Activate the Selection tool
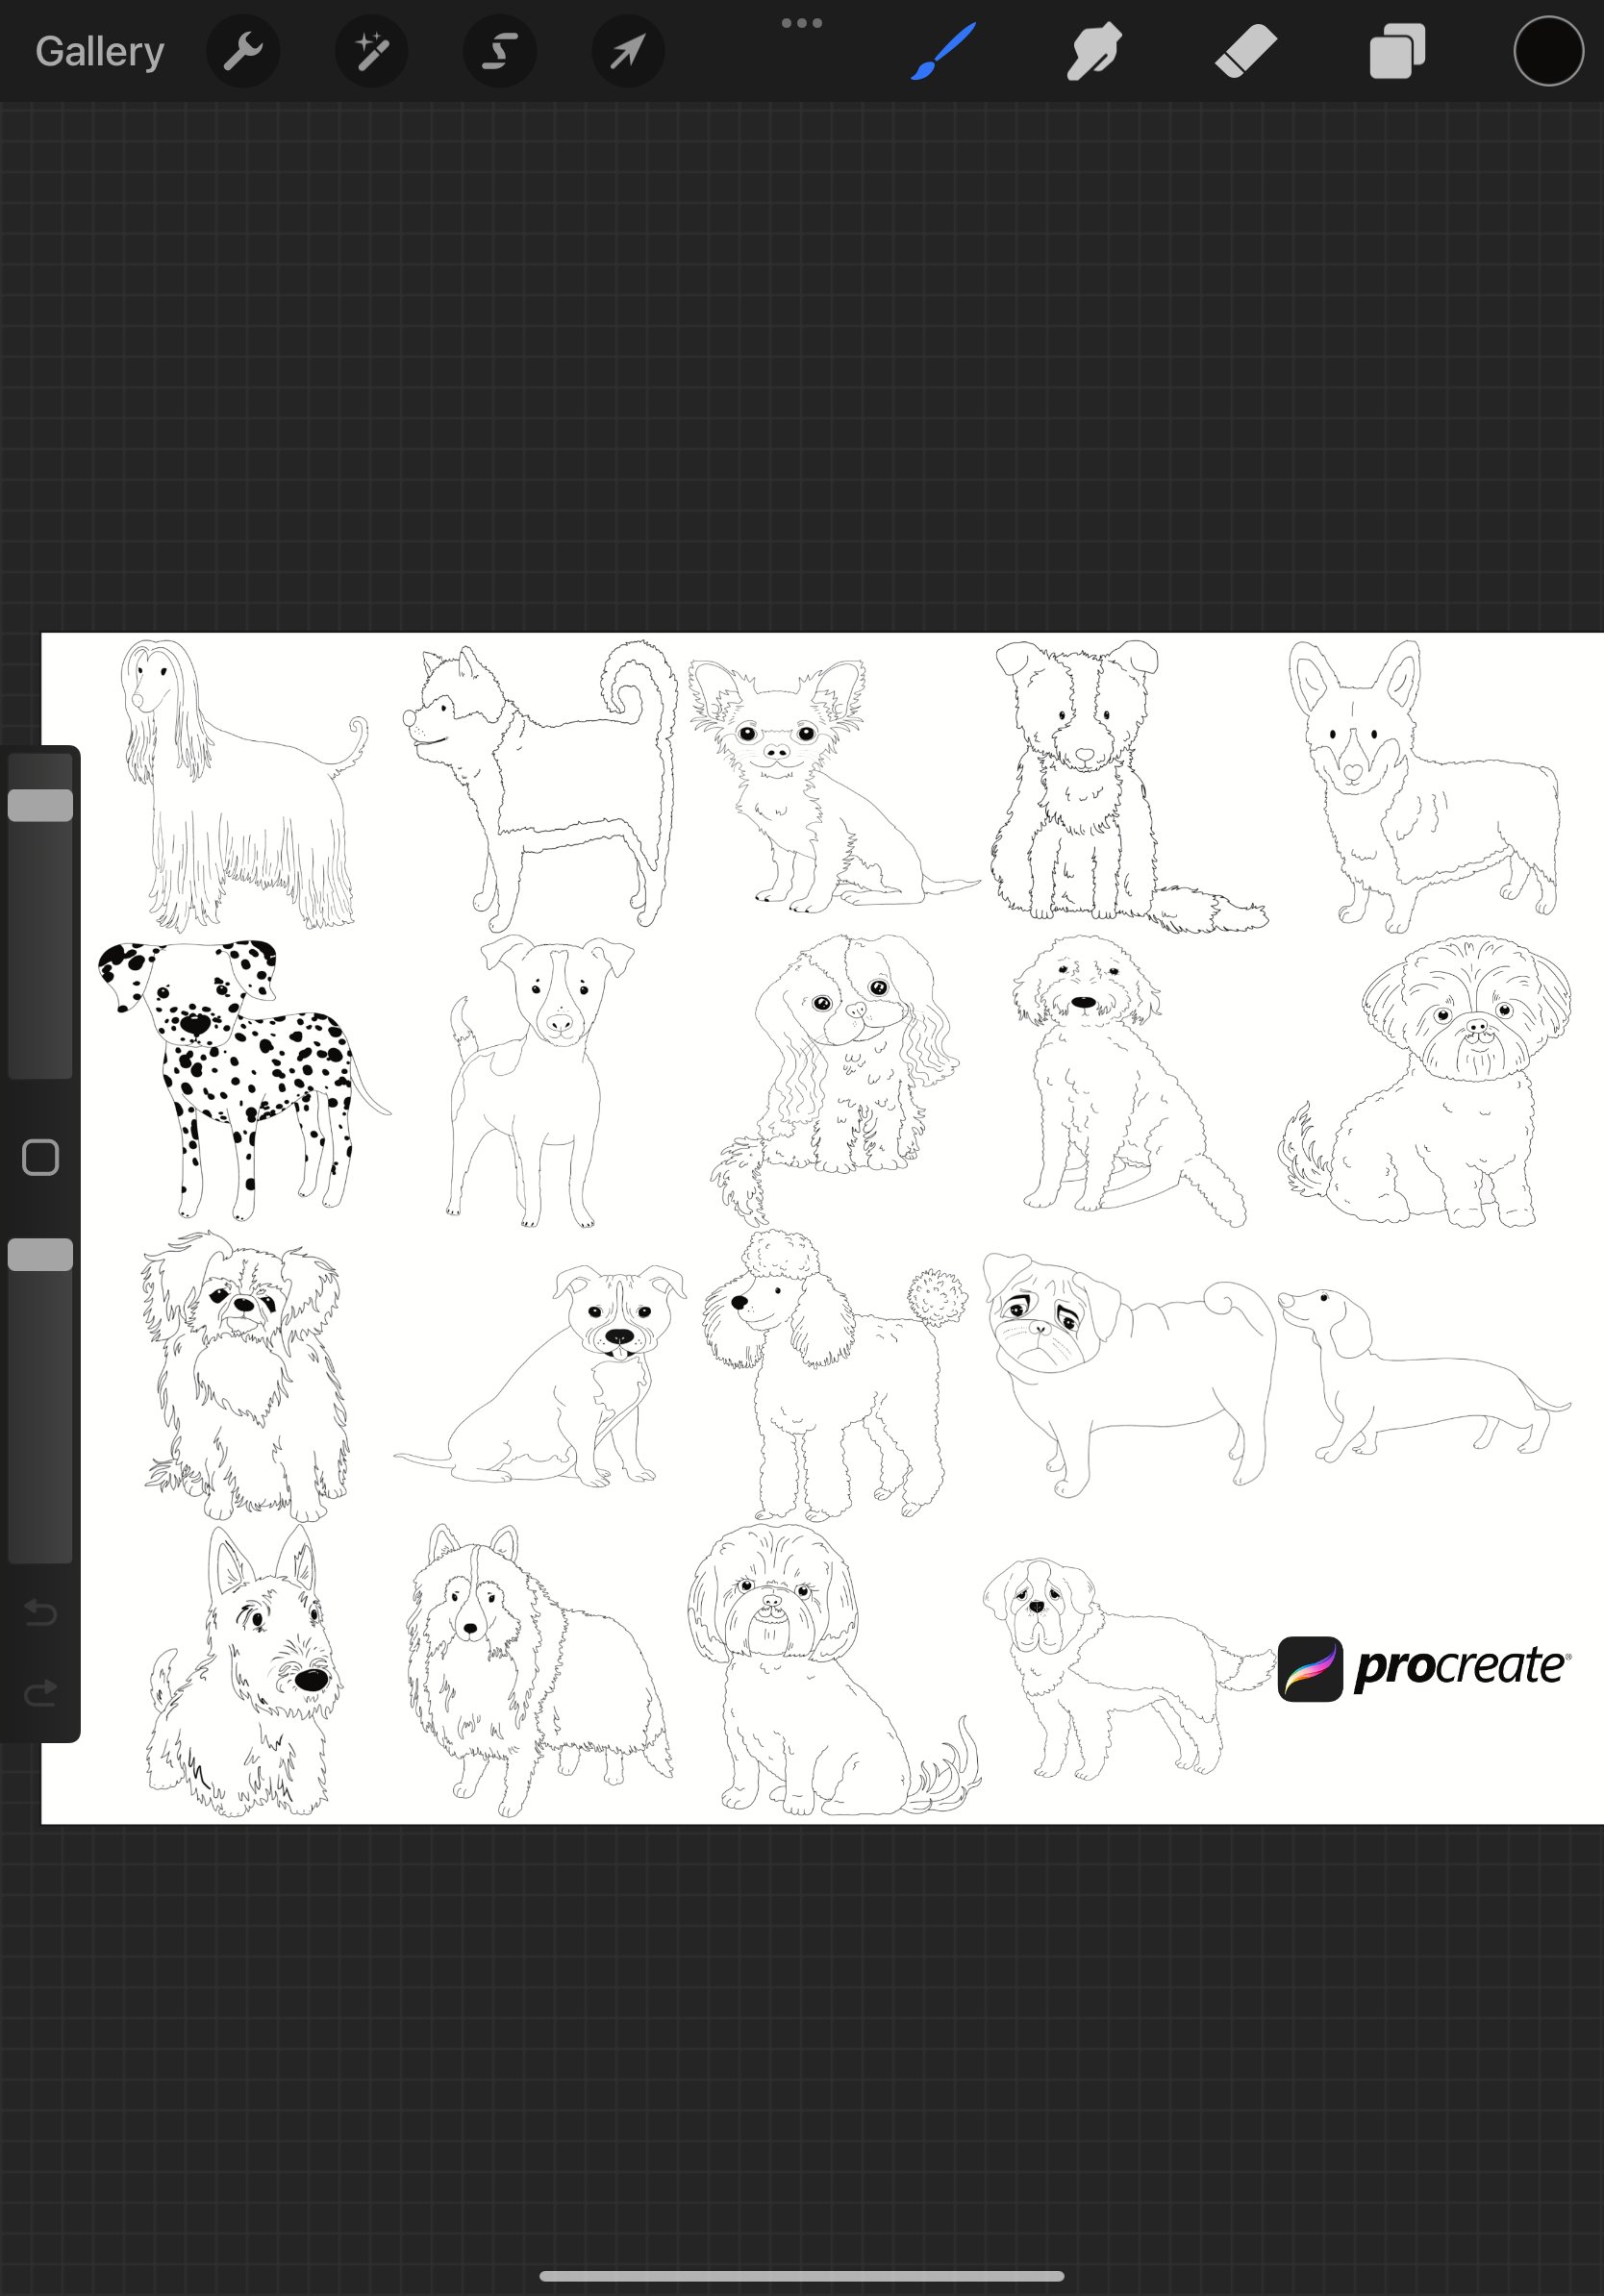 click(499, 51)
